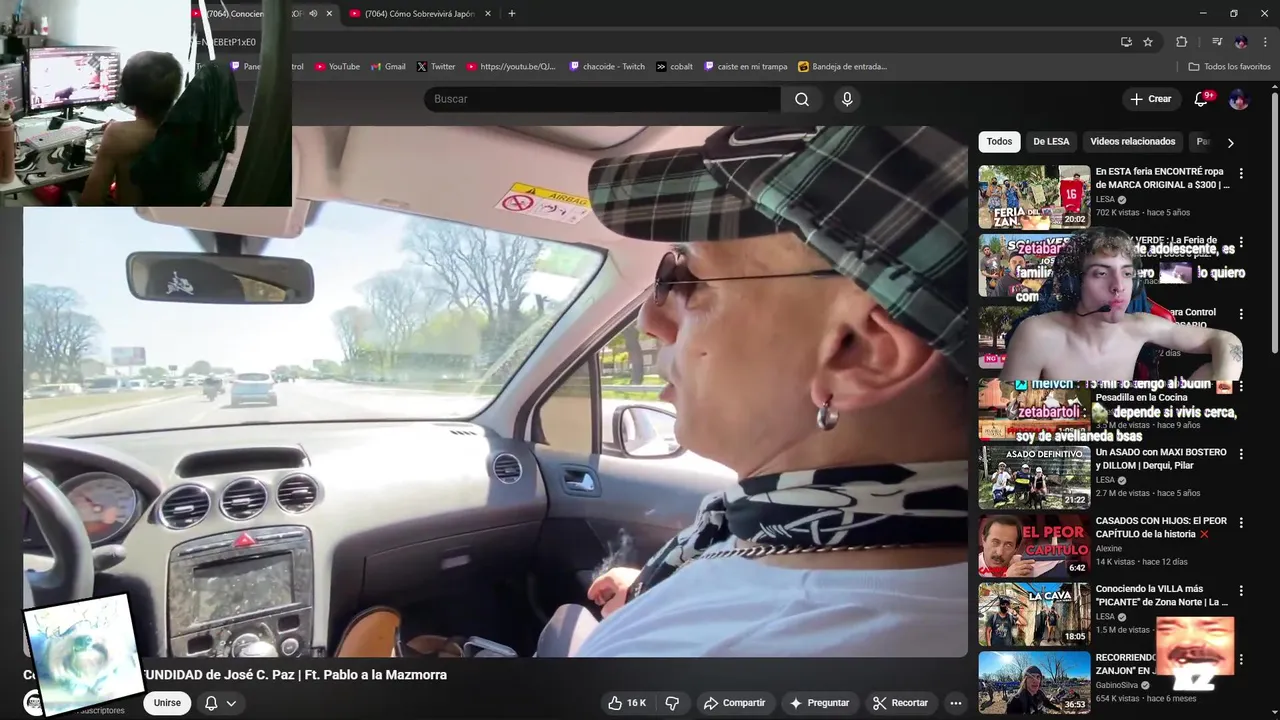Open Un ASADO con MAXI BOSTERO title
Viewport: 1280px width, 720px height.
click(x=1161, y=459)
